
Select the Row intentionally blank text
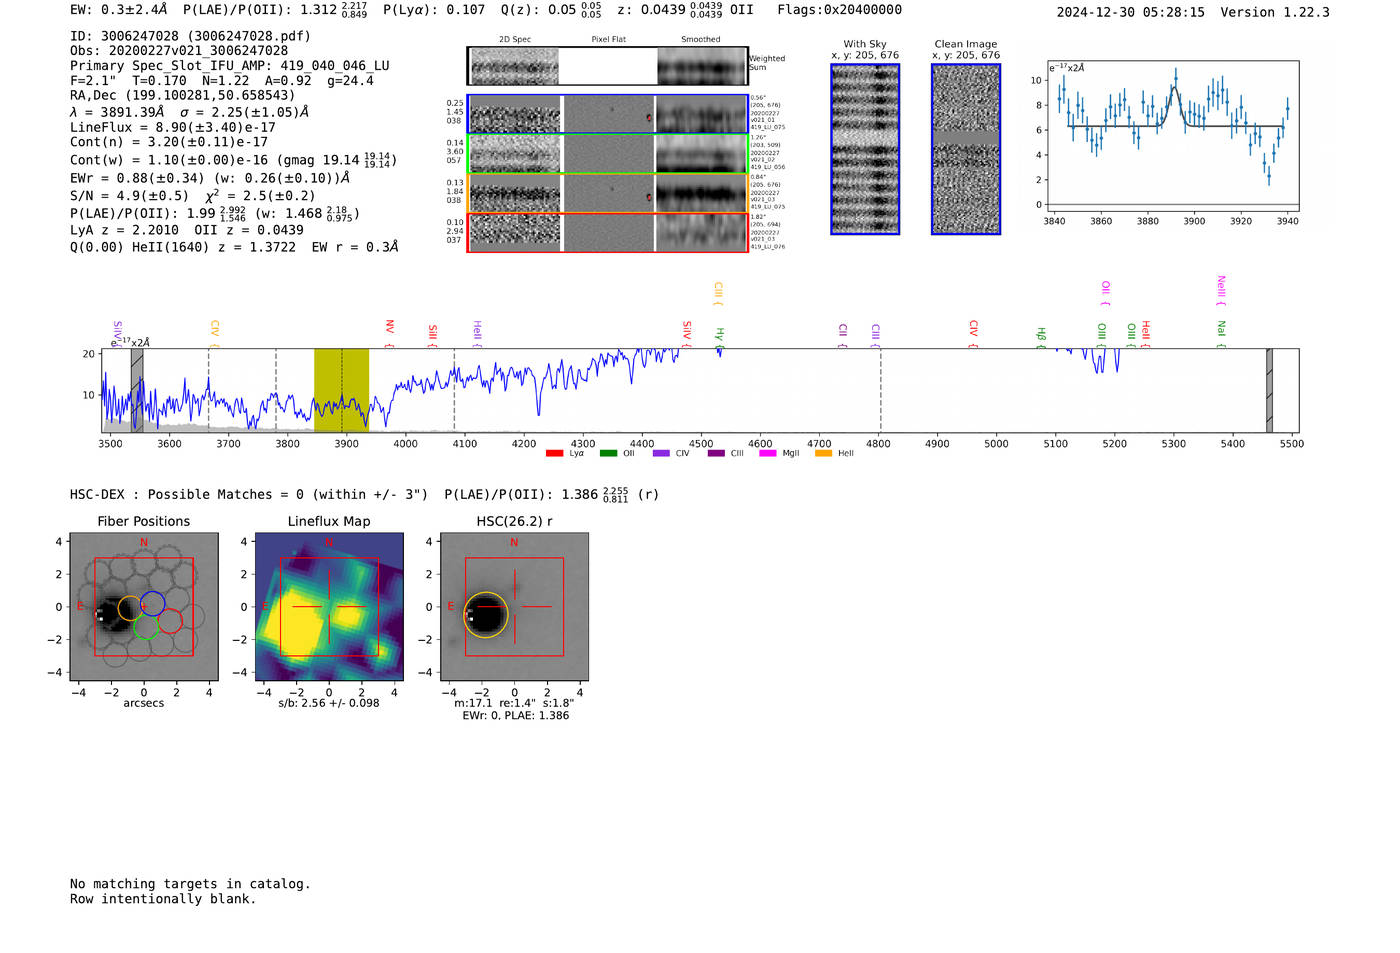pos(163,899)
